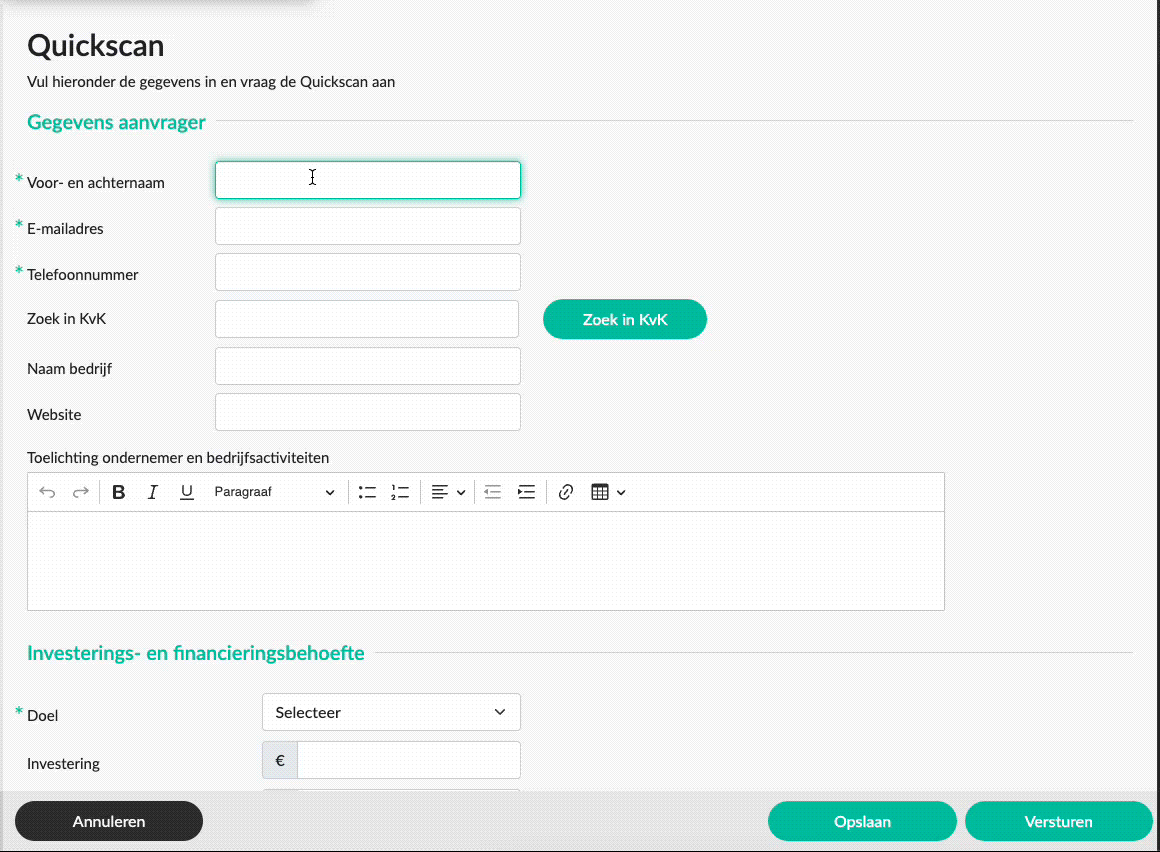
Task: Focus the E-mailadres input field
Action: pyautogui.click(x=367, y=226)
